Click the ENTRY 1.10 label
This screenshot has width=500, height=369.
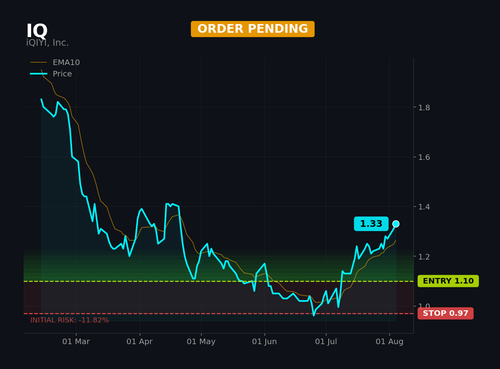pyautogui.click(x=448, y=281)
